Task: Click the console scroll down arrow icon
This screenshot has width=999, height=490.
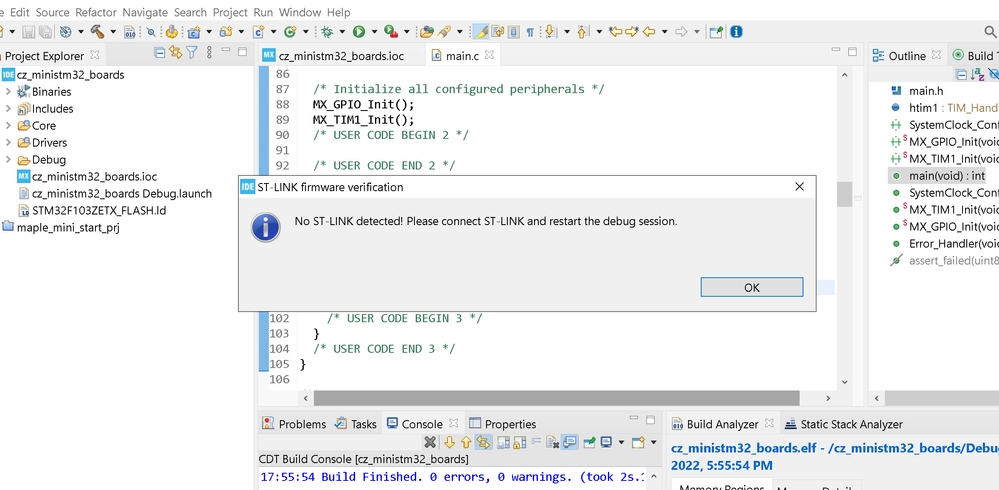Action: (449, 442)
